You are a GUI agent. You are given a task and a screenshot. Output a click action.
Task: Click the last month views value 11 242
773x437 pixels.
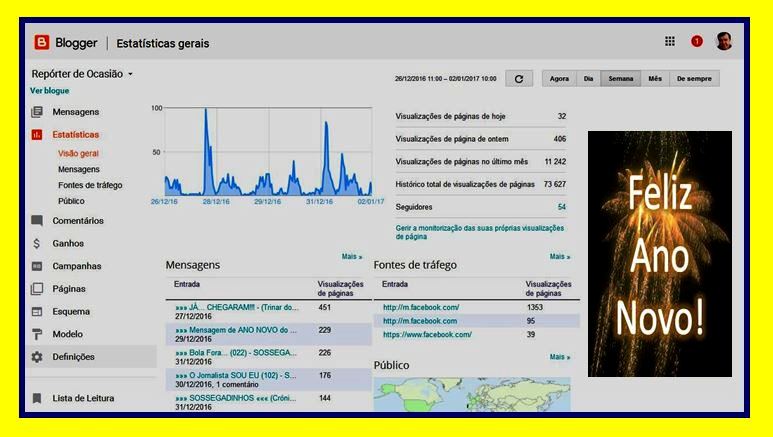click(555, 162)
